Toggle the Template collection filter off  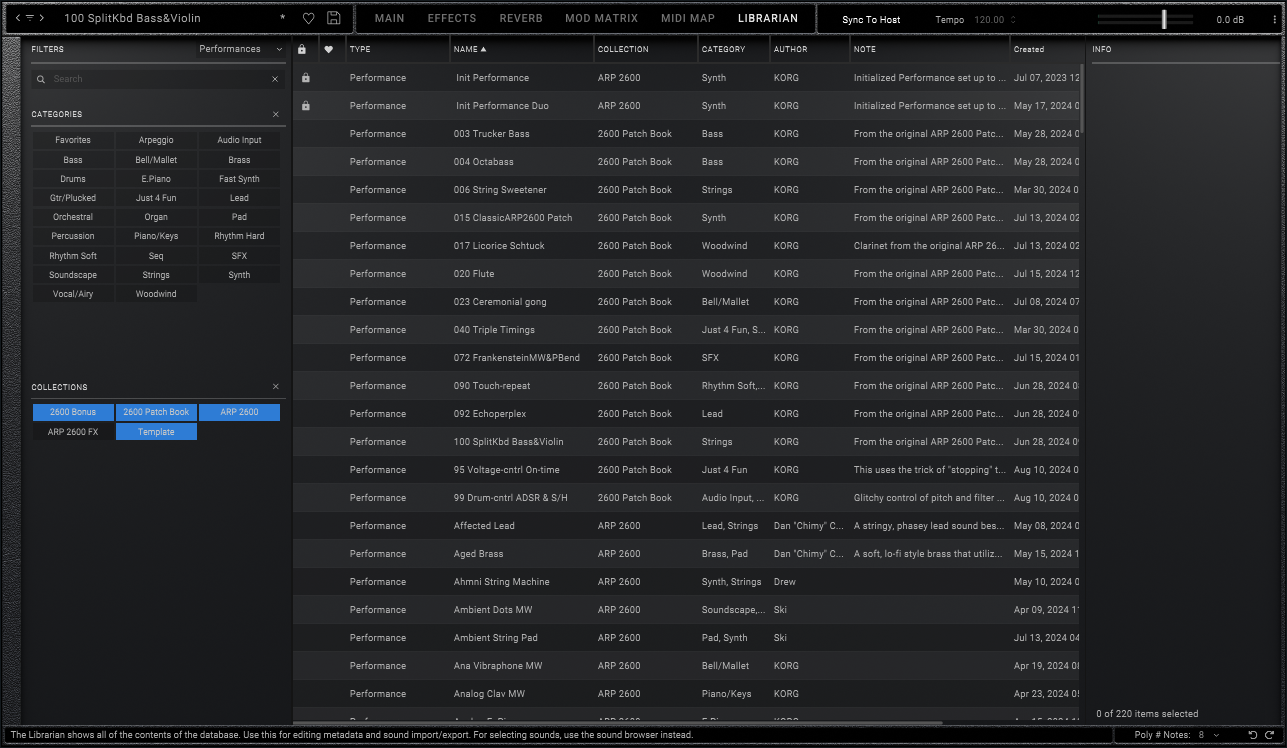click(x=156, y=432)
